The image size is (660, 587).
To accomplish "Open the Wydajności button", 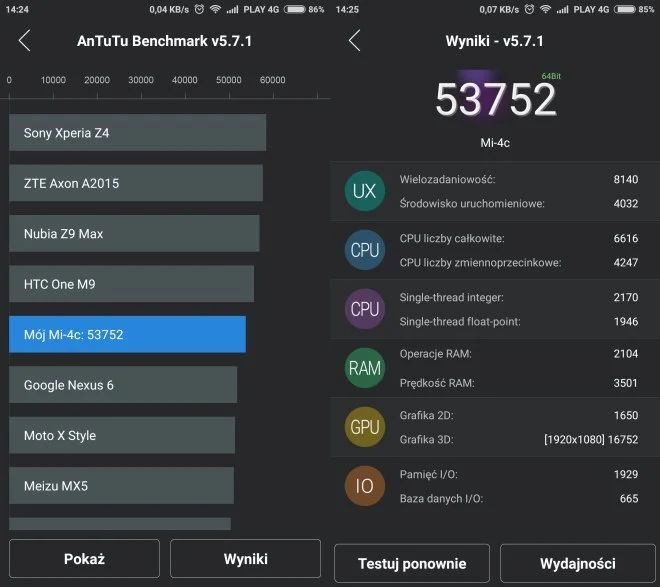I will 578,563.
